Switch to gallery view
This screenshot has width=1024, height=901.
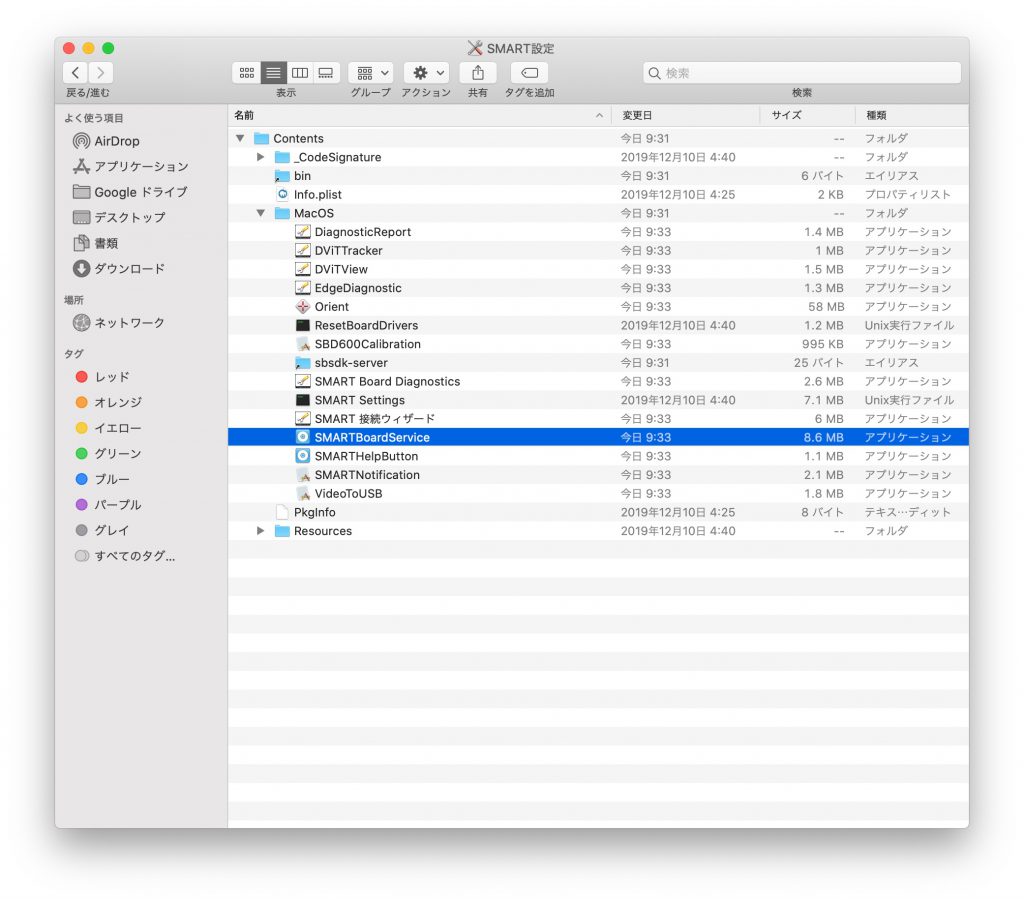[326, 72]
